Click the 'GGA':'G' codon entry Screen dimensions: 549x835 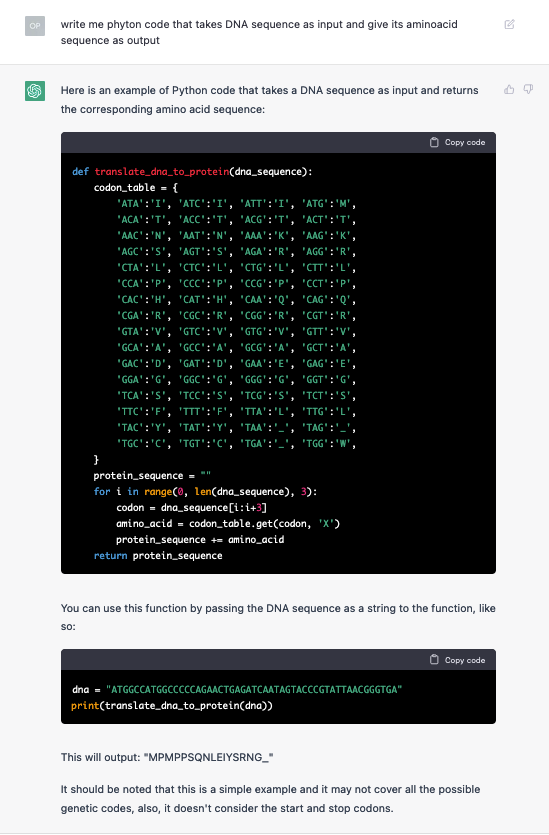[142, 379]
